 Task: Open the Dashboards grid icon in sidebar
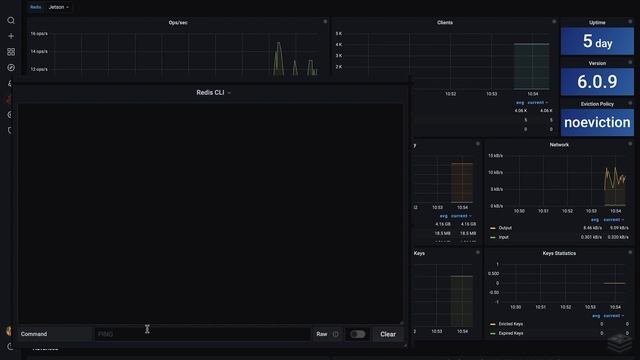(11, 52)
